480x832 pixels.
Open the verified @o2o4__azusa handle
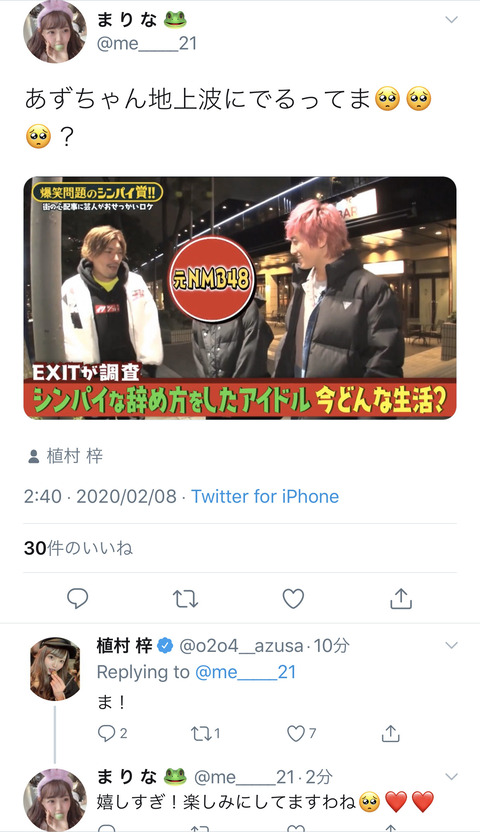click(241, 646)
